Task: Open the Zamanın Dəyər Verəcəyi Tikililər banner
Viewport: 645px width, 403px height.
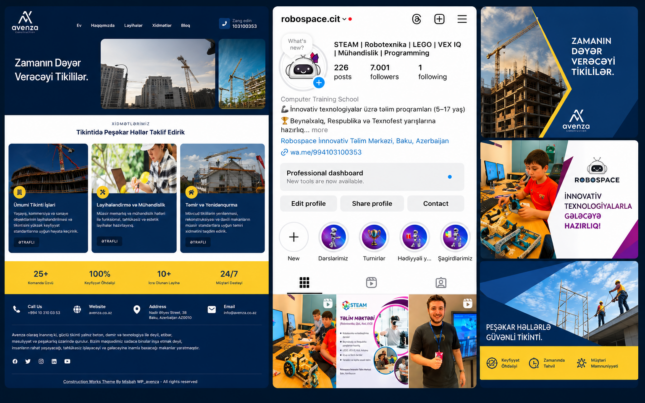Action: (x=559, y=72)
